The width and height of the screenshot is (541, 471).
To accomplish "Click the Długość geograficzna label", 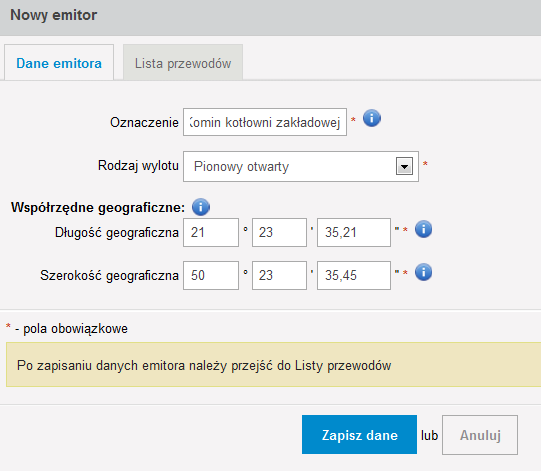I will point(117,233).
